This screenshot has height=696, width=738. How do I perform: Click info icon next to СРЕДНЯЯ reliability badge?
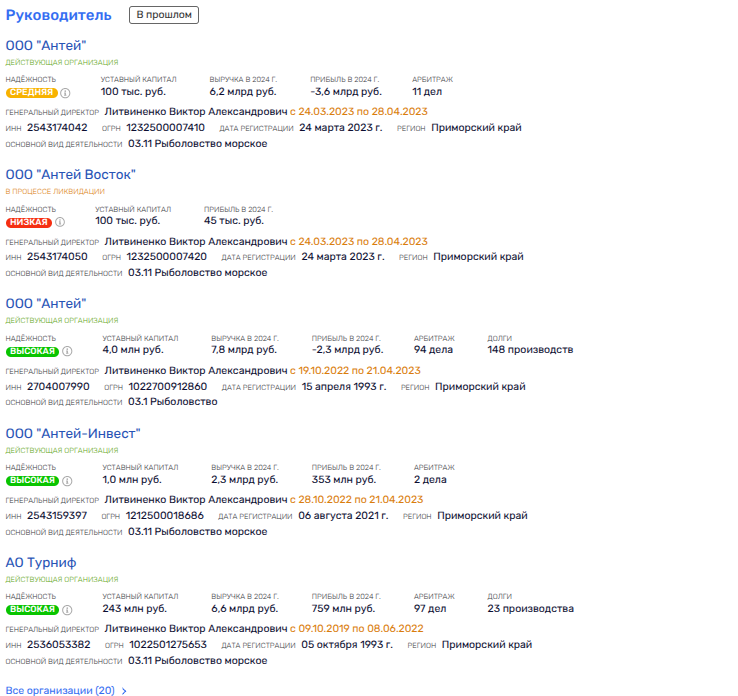[x=66, y=93]
